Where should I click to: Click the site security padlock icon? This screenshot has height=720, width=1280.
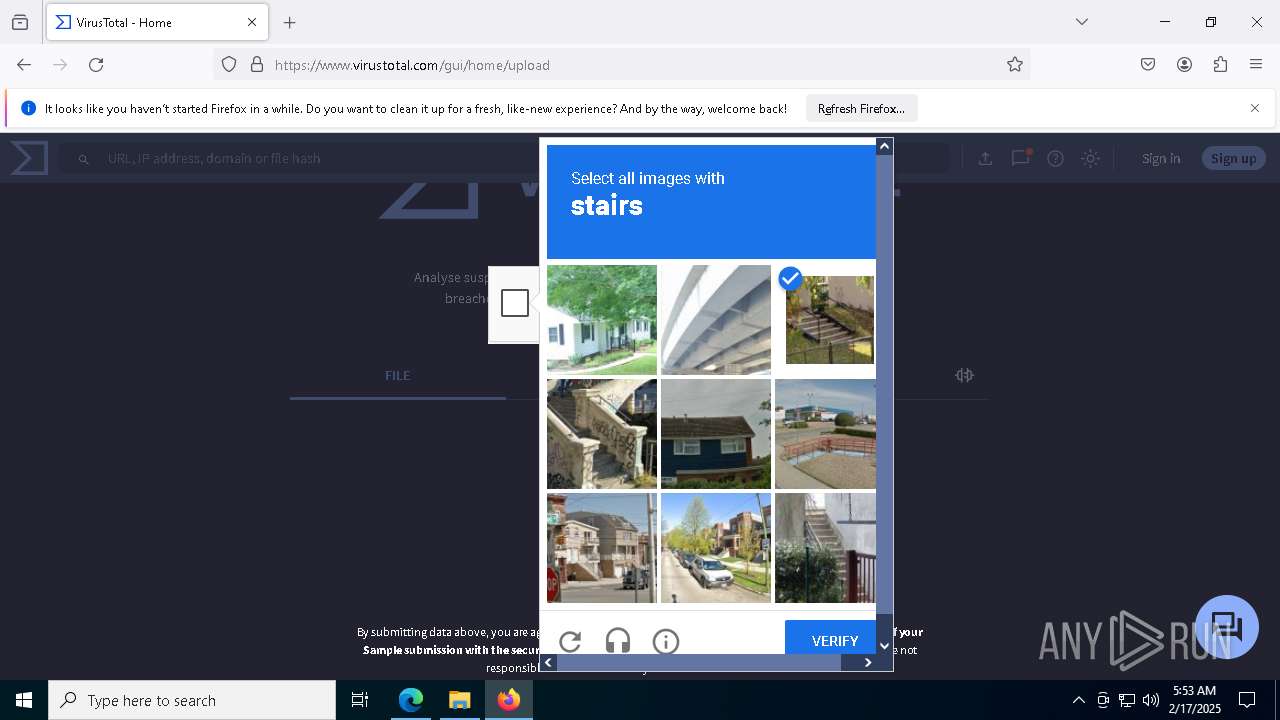257,65
